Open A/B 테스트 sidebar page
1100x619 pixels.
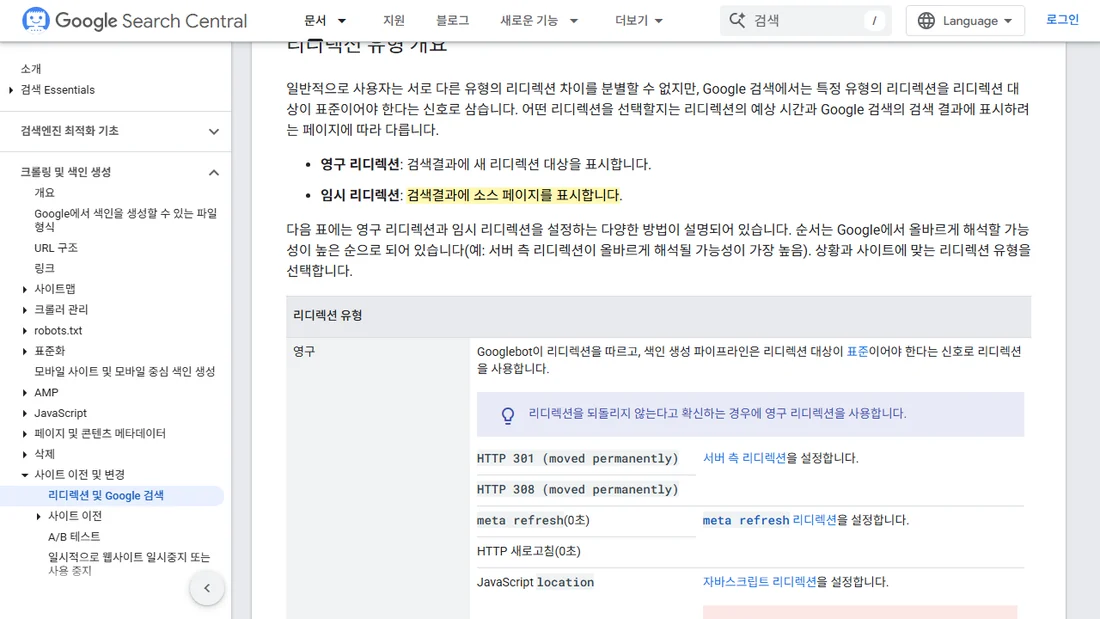click(x=74, y=536)
